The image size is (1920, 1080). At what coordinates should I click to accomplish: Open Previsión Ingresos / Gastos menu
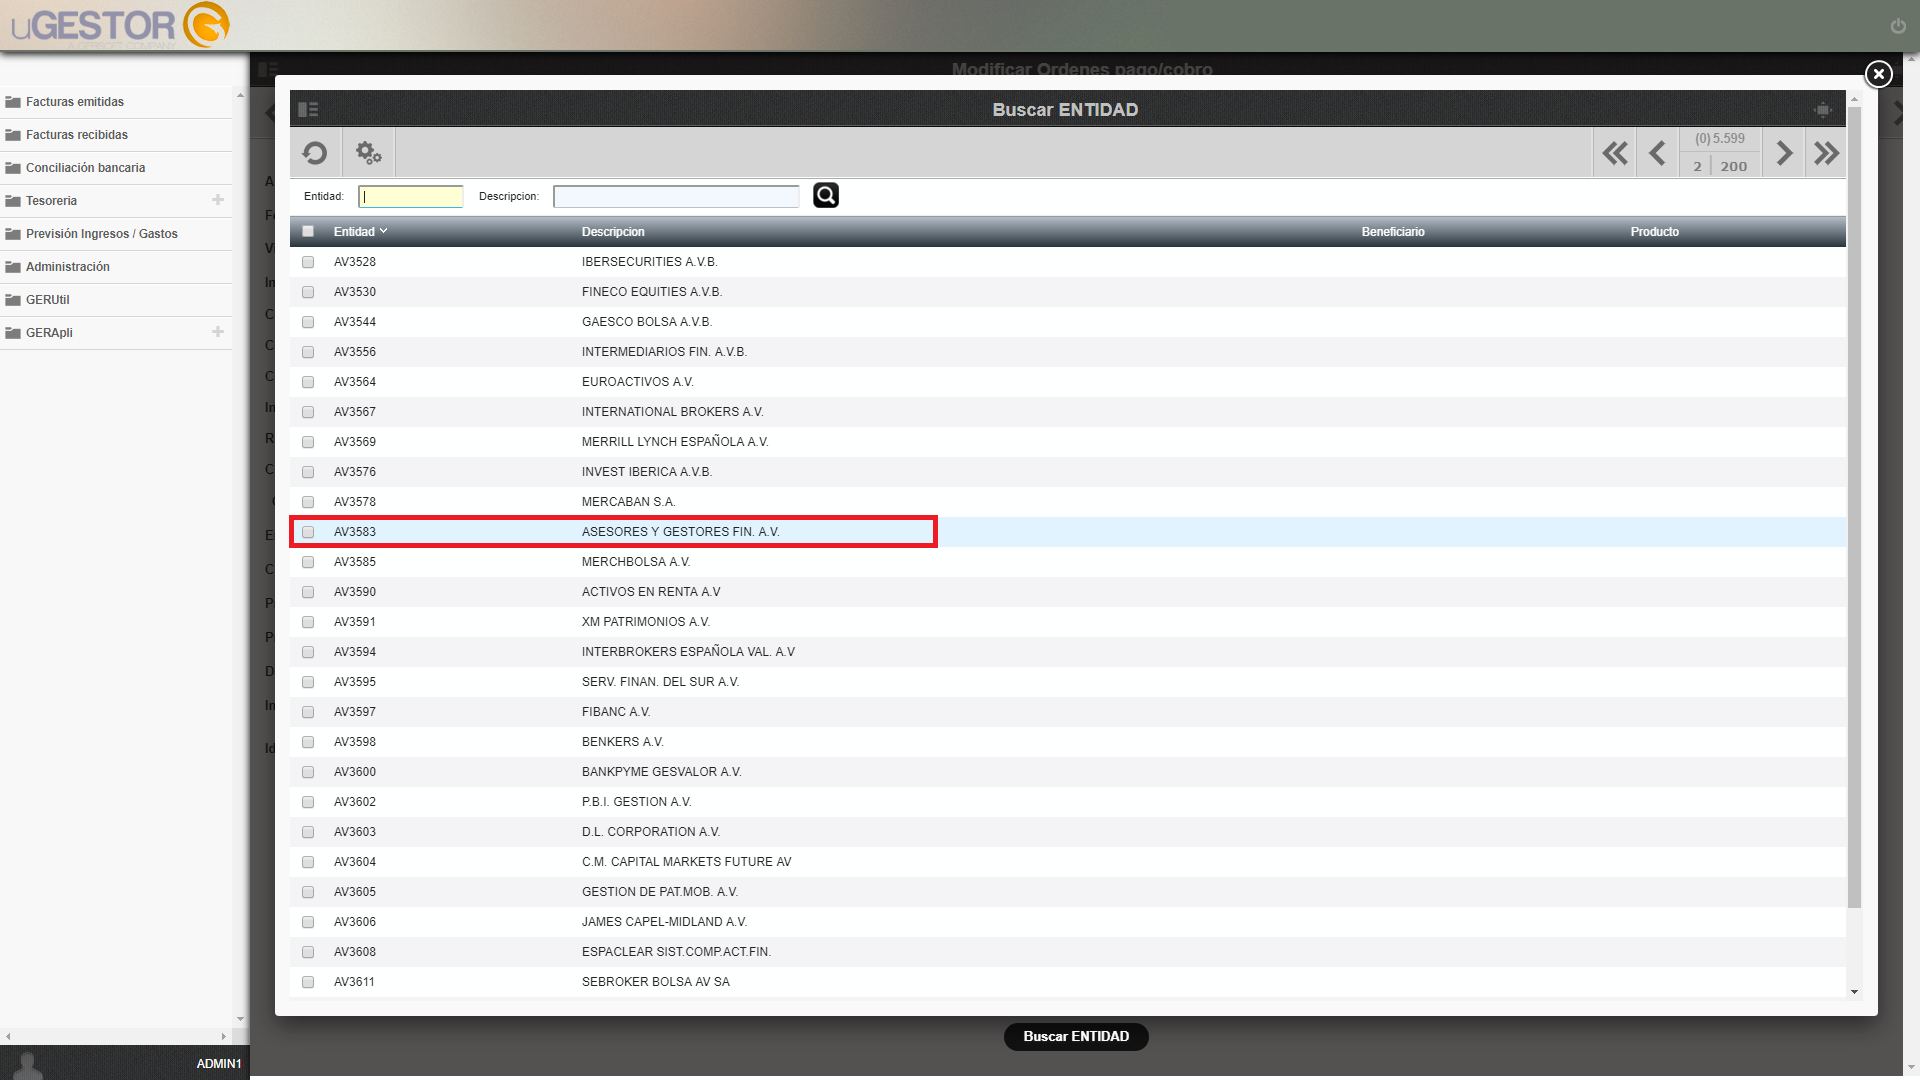[x=102, y=234]
